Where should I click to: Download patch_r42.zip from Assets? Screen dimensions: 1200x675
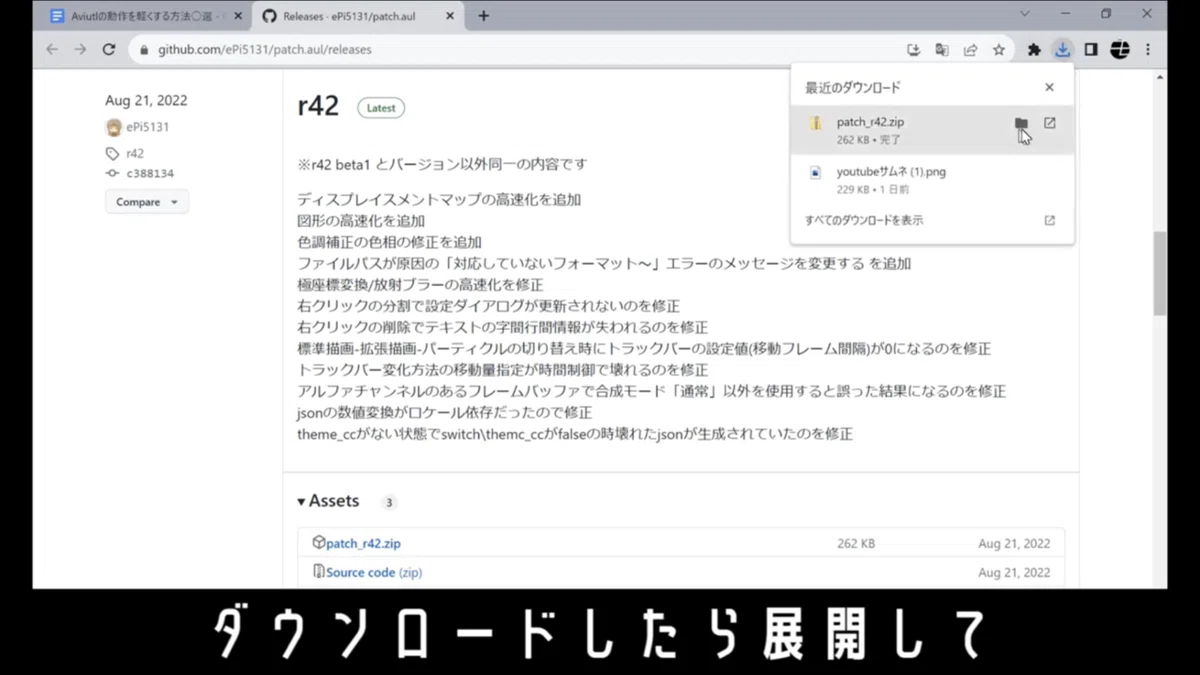[x=363, y=543]
